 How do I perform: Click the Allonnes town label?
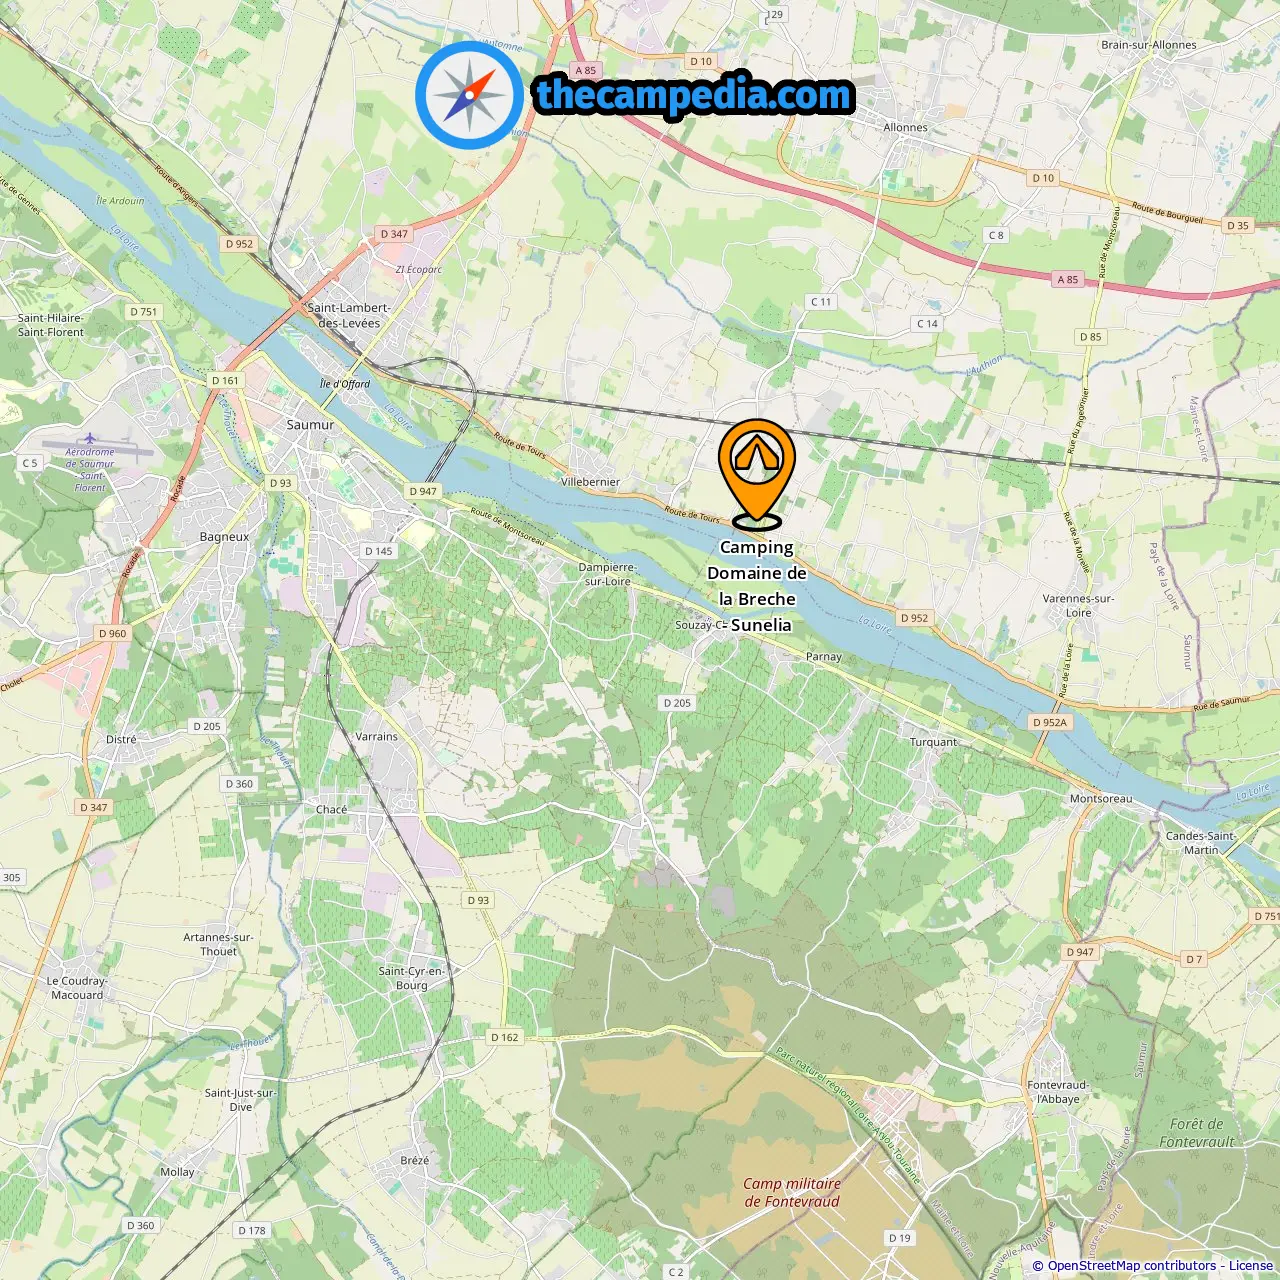tap(905, 127)
